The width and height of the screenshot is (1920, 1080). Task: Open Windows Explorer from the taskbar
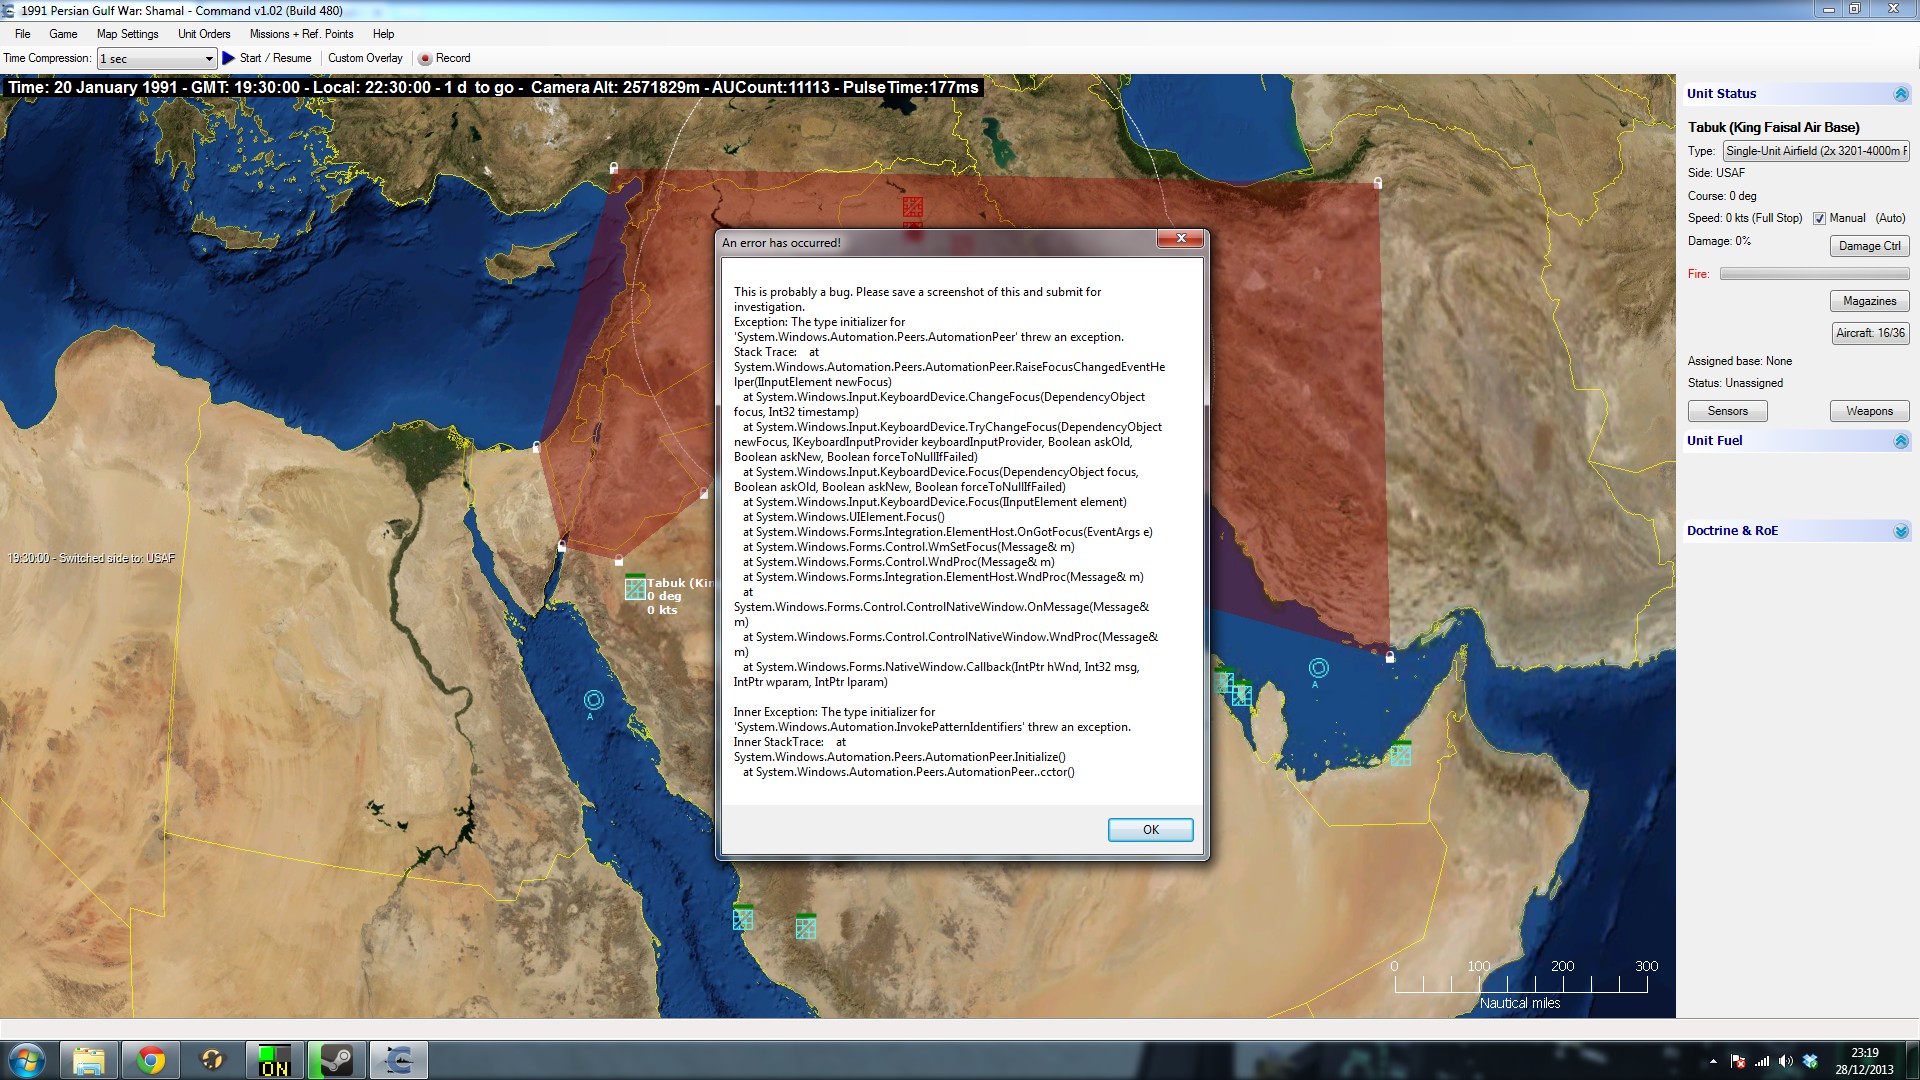click(x=89, y=1060)
